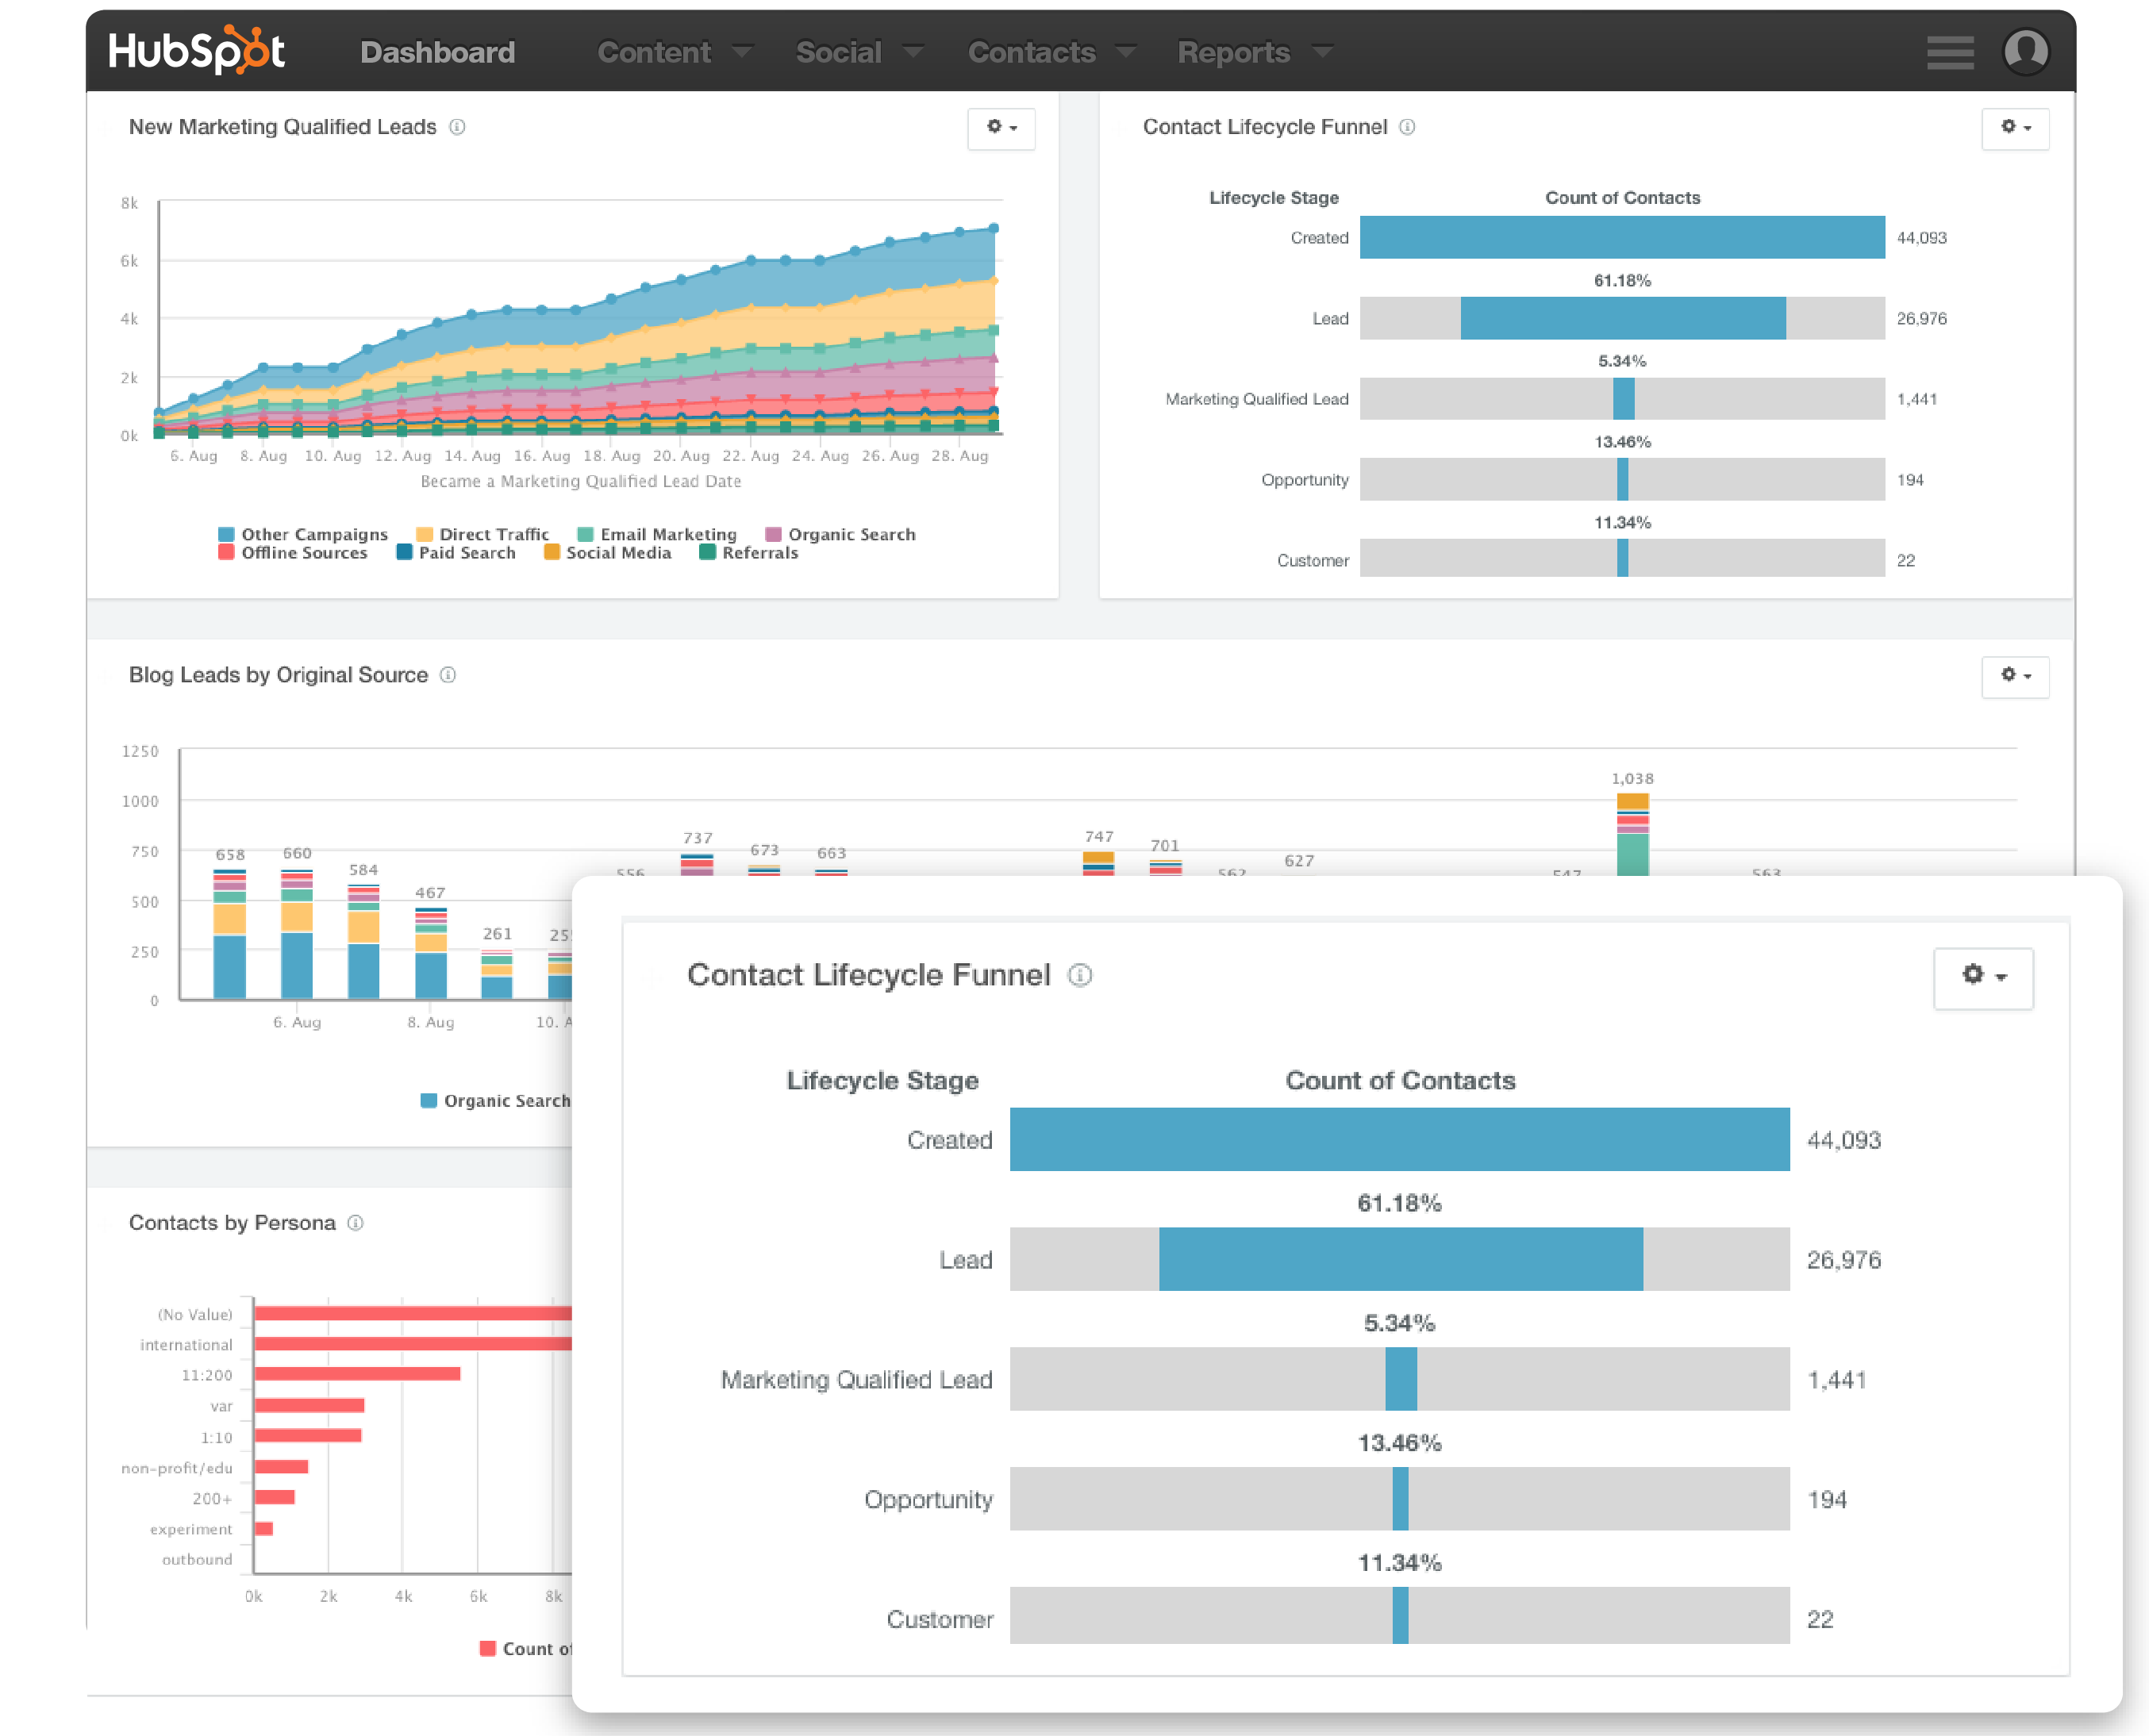Screen dimensions: 2149x1736
Task: Click the 467 blog leads bar
Action: [431, 953]
